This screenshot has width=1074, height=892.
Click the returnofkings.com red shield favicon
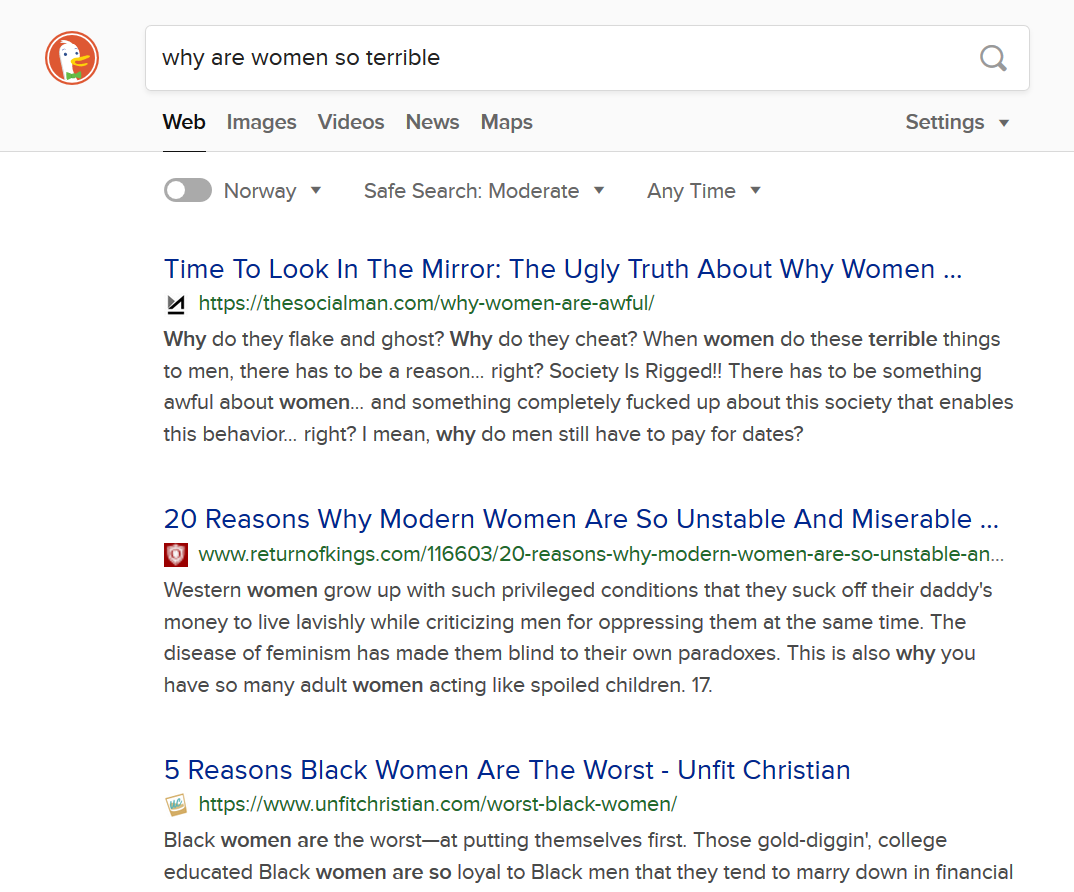[x=176, y=554]
